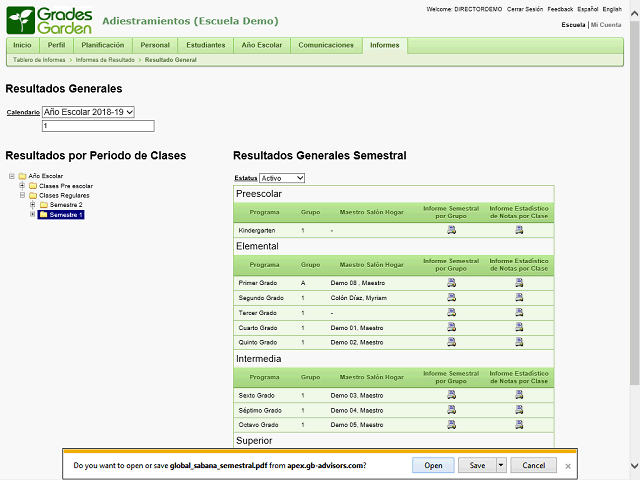Open Octavo Grado semestral group report icon

(x=451, y=424)
